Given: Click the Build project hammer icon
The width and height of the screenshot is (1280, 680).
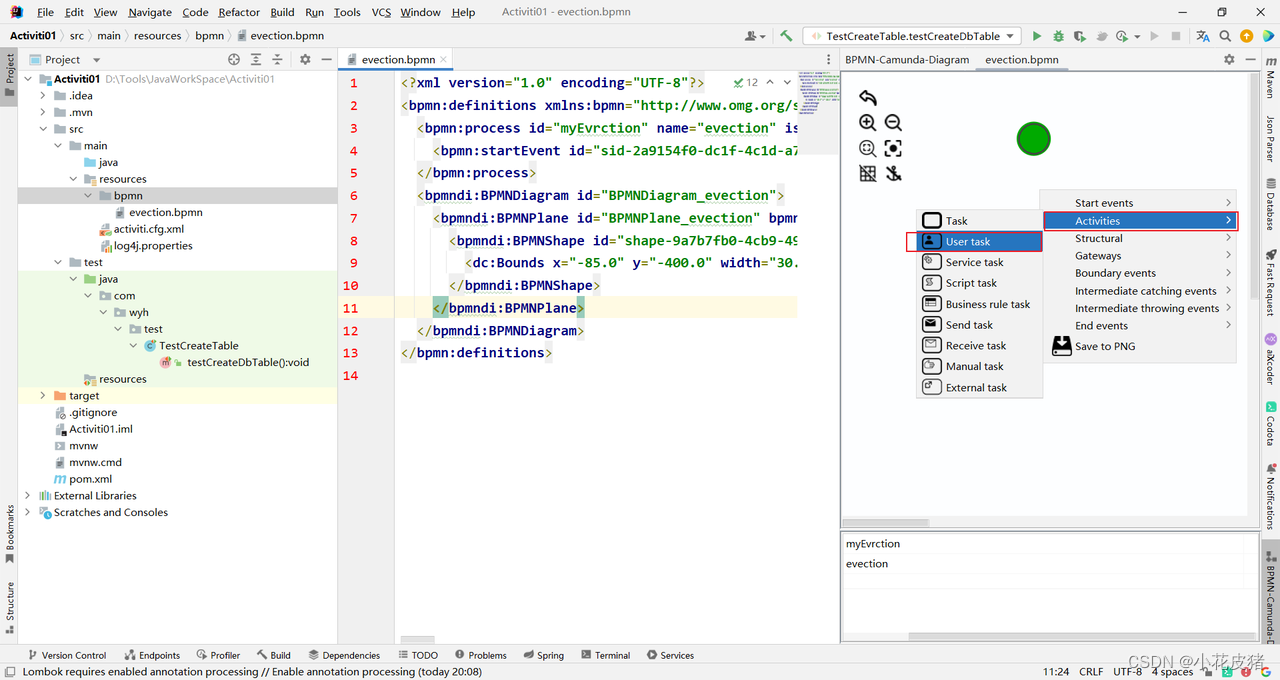Looking at the screenshot, I should point(786,36).
